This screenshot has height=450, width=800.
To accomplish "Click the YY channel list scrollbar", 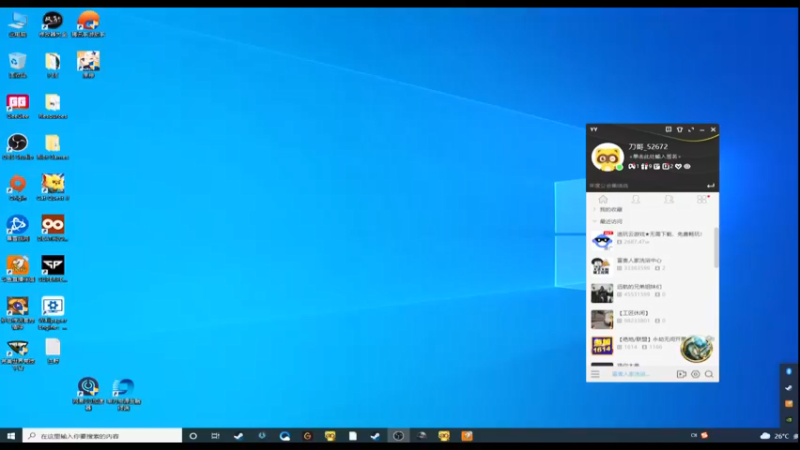I will (x=716, y=247).
